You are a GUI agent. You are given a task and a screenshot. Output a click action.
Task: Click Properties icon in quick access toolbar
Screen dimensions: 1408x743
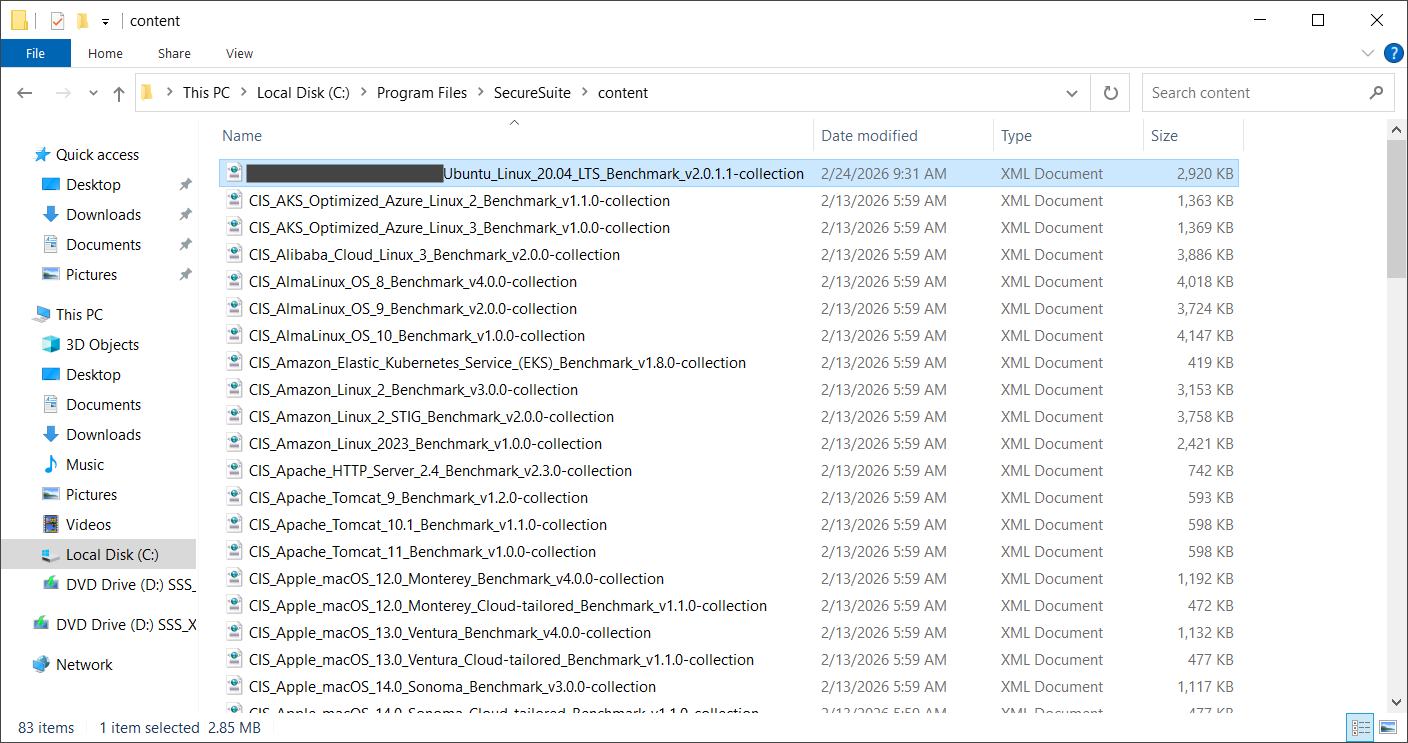pyautogui.click(x=58, y=20)
